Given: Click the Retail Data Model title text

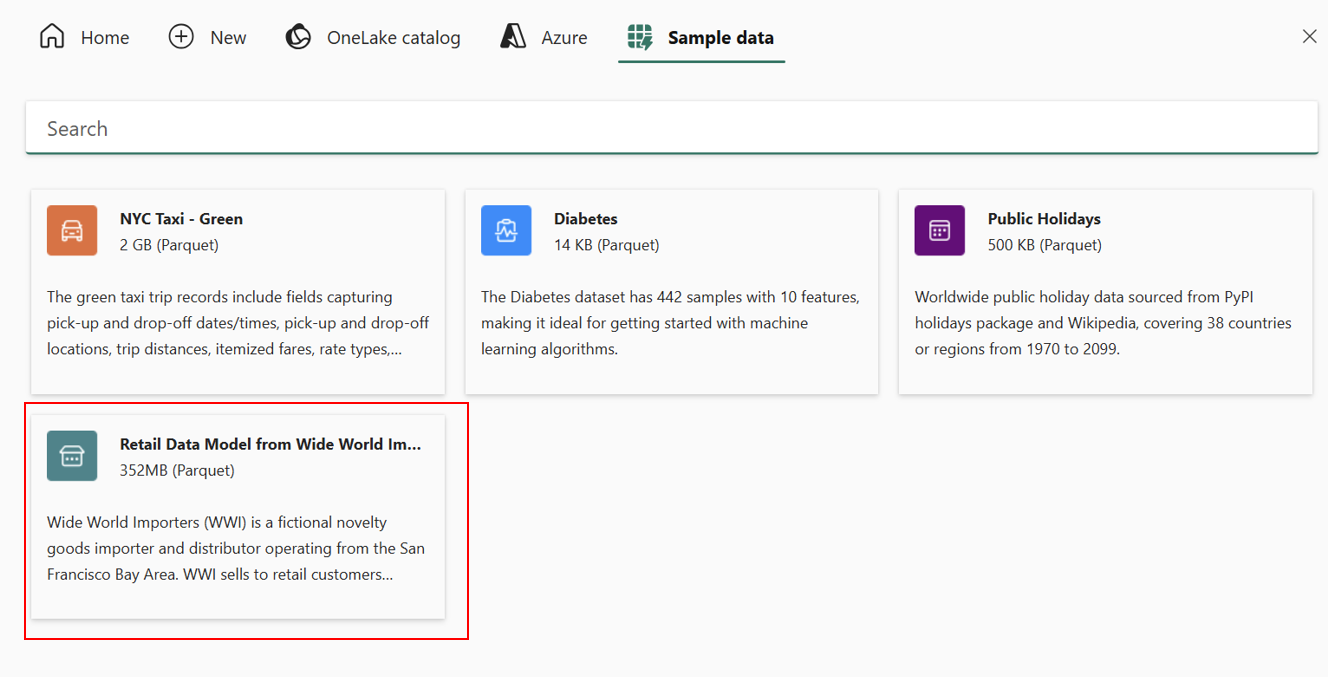Looking at the screenshot, I should click(x=270, y=443).
